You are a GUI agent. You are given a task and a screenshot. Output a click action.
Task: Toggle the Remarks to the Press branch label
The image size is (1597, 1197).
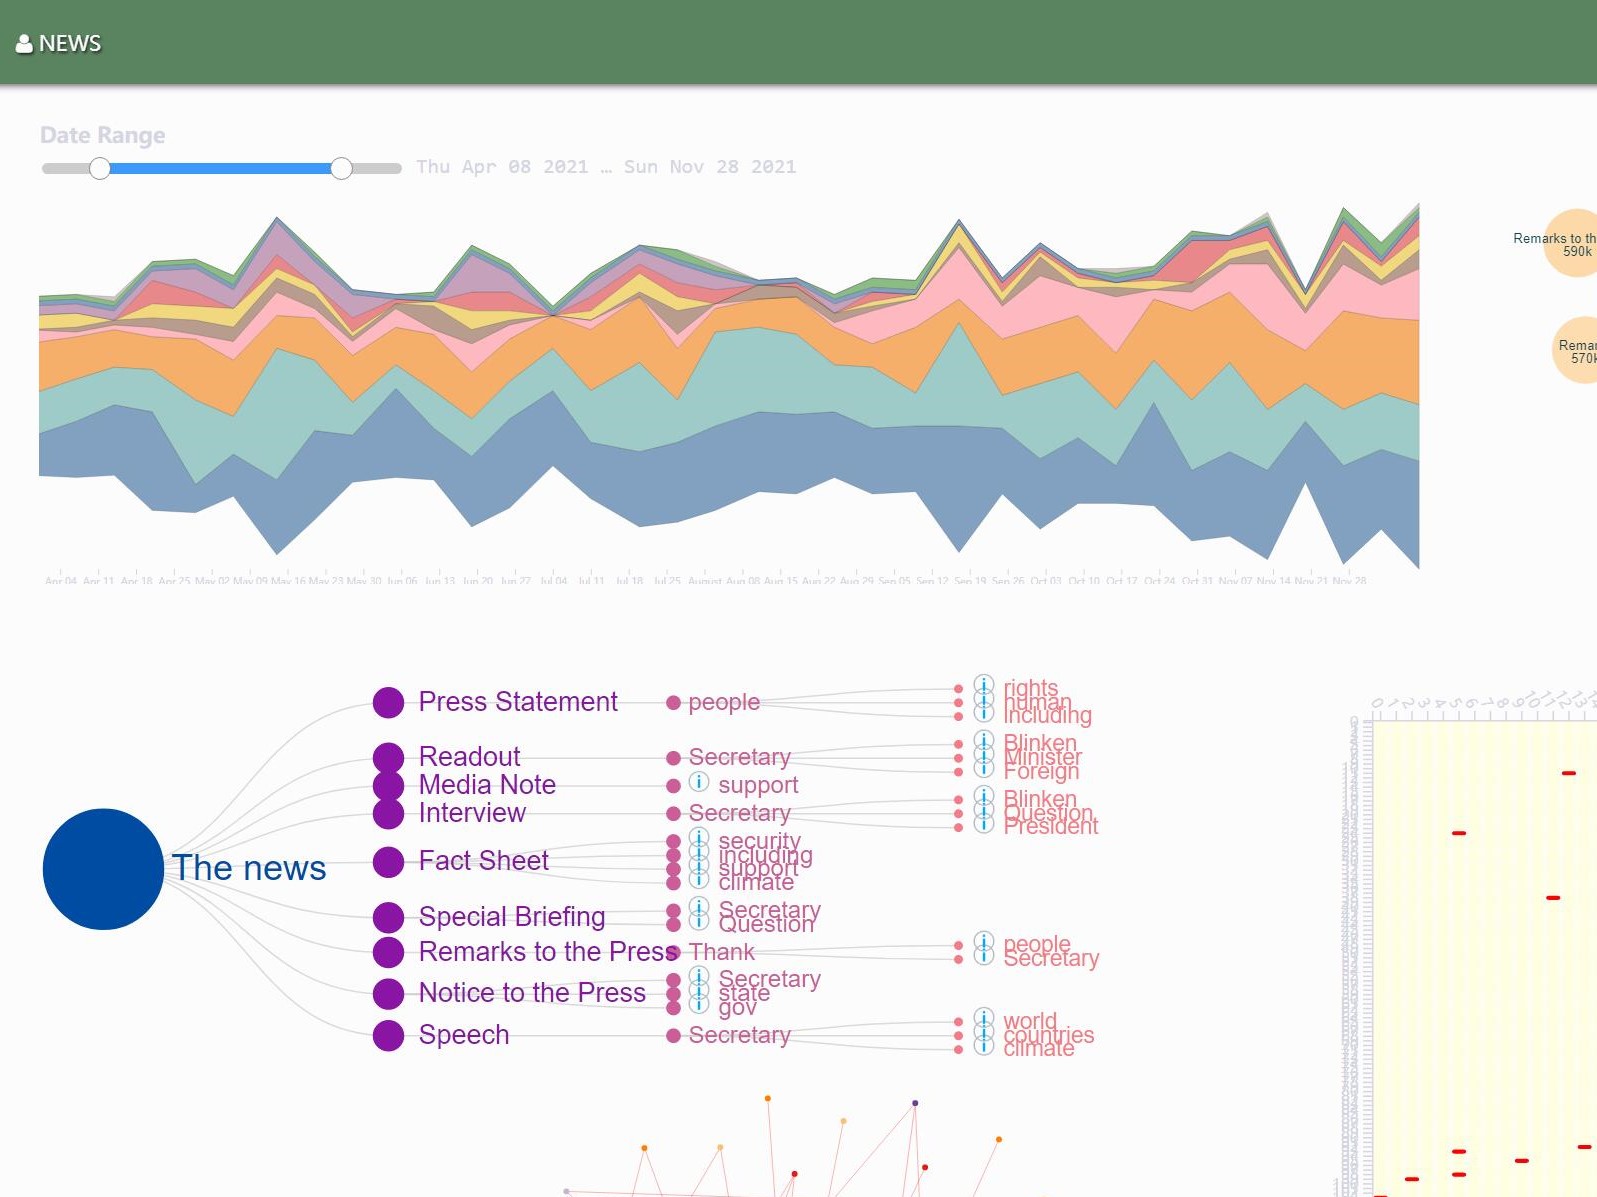point(549,952)
